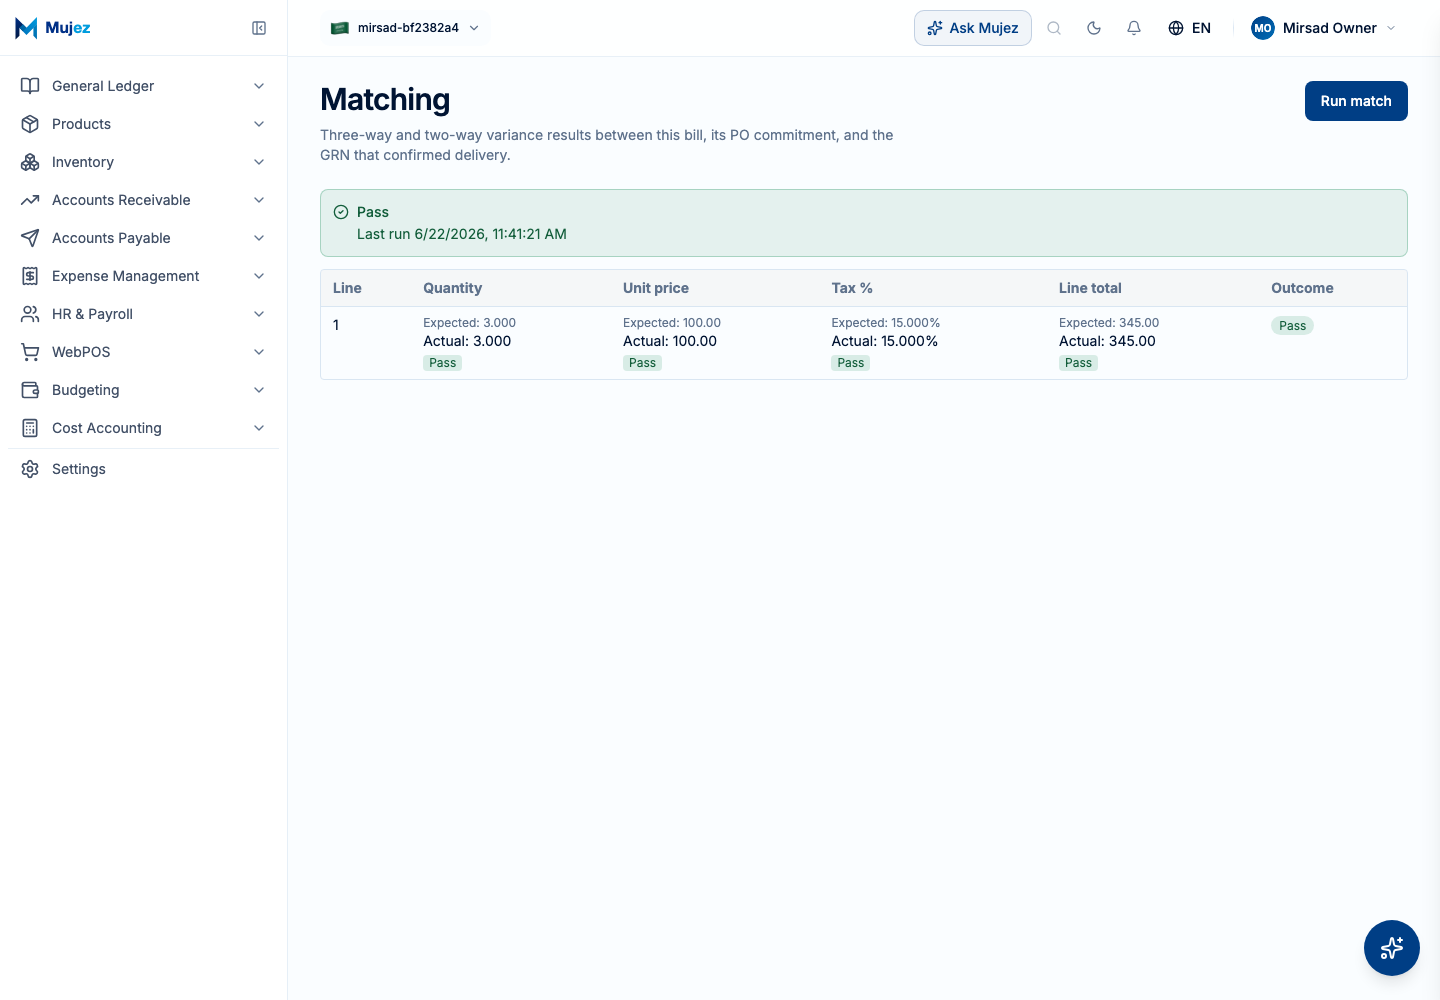Screen dimensions: 1440x1000
Task: Click the Accounts Receivable trend icon
Action: (30, 200)
